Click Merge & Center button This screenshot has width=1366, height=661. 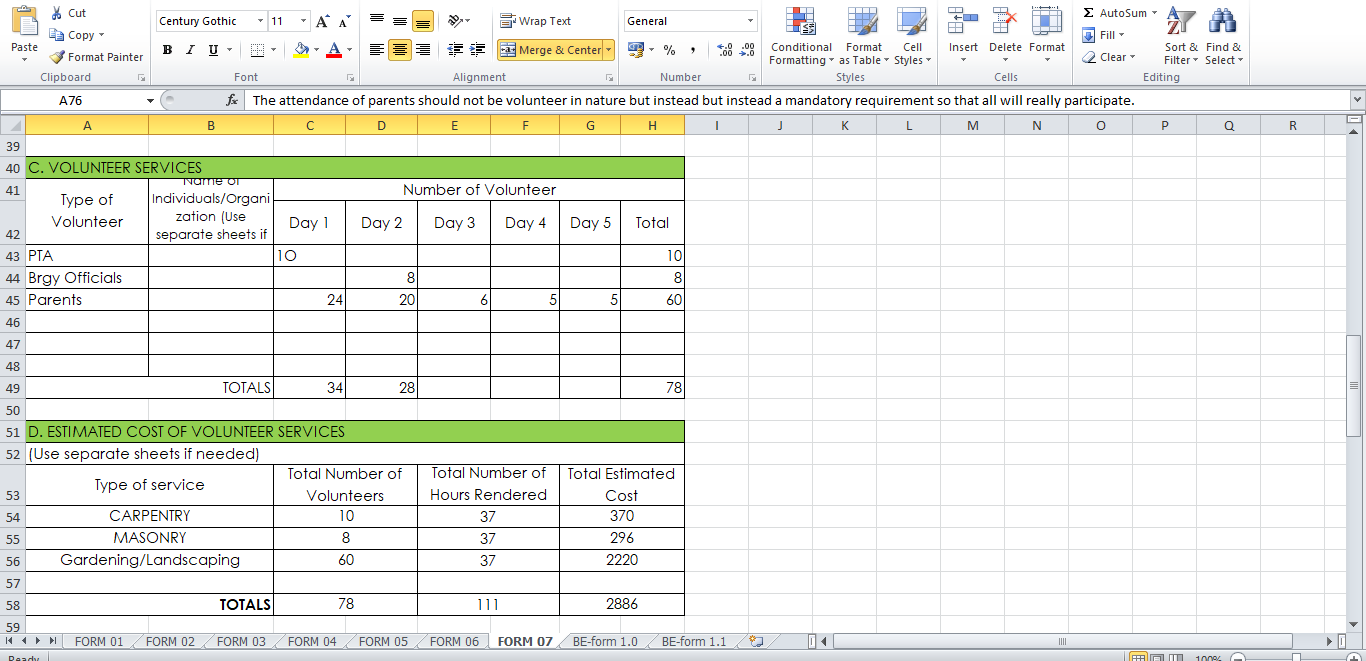[x=550, y=50]
